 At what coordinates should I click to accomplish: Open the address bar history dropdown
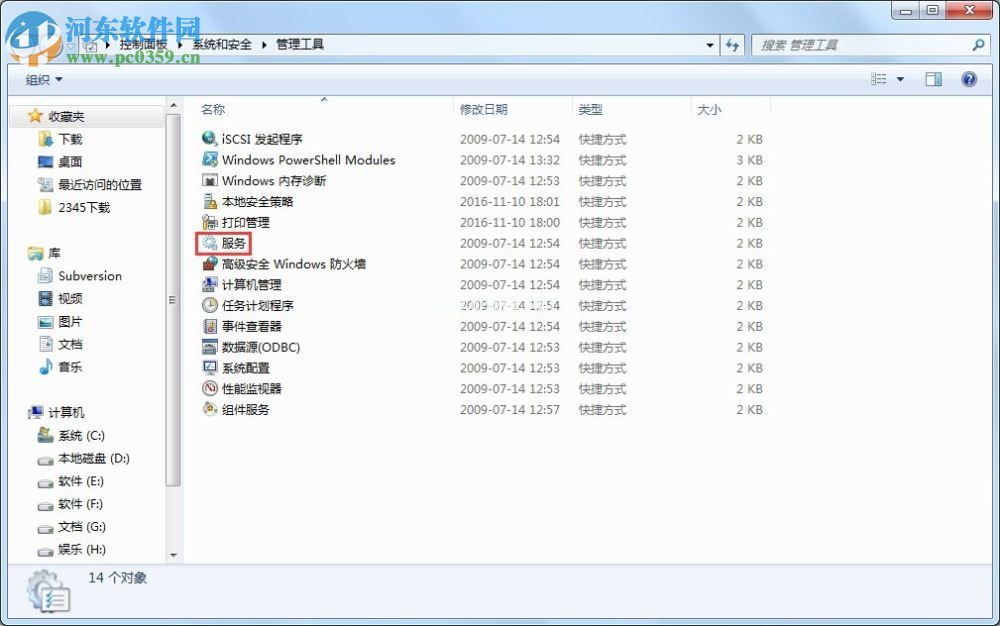709,45
